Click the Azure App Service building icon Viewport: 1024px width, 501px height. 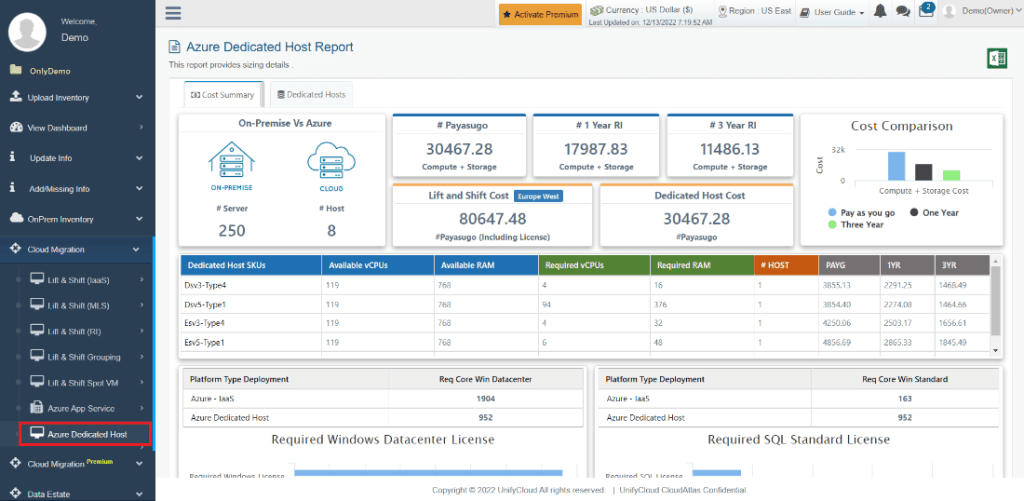click(x=37, y=408)
